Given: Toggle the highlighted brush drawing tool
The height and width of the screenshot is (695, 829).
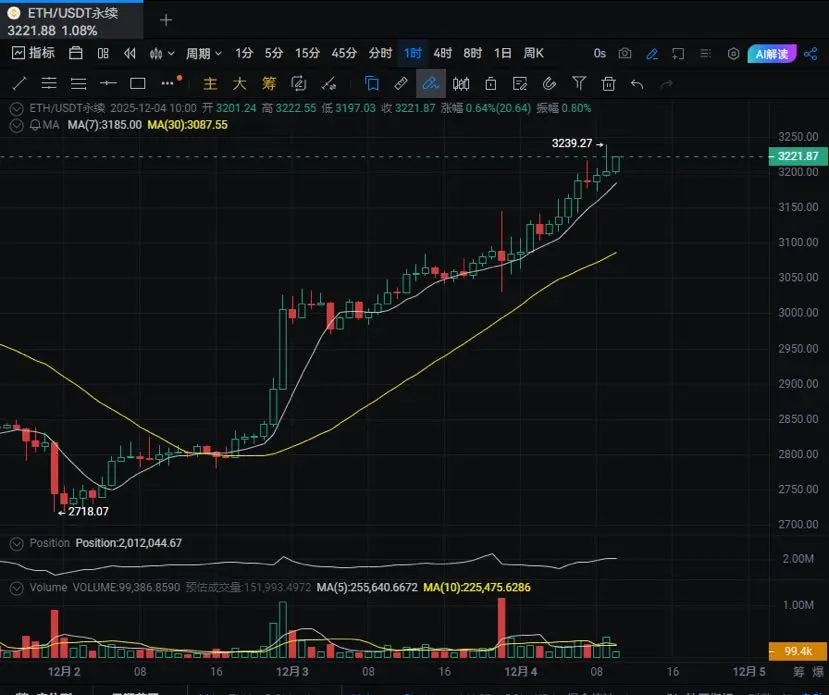Looking at the screenshot, I should click(431, 84).
